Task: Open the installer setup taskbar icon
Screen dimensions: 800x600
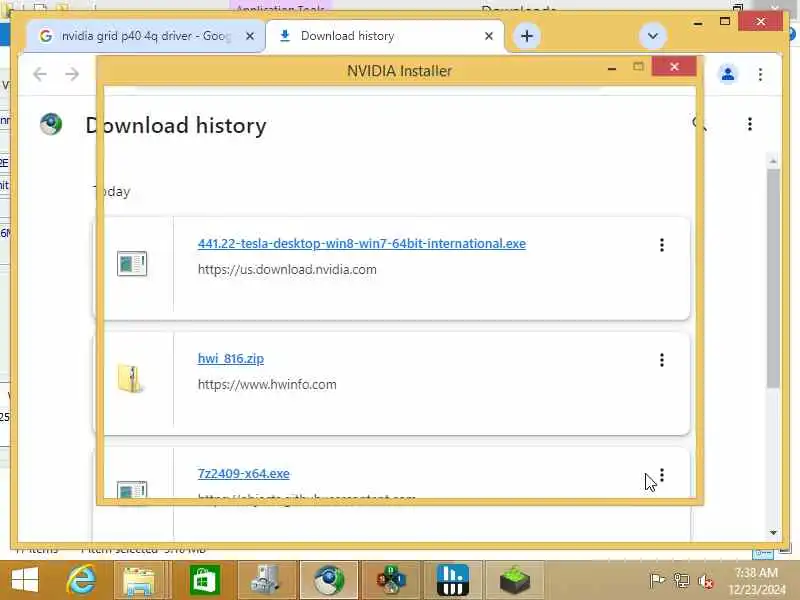Action: point(267,580)
